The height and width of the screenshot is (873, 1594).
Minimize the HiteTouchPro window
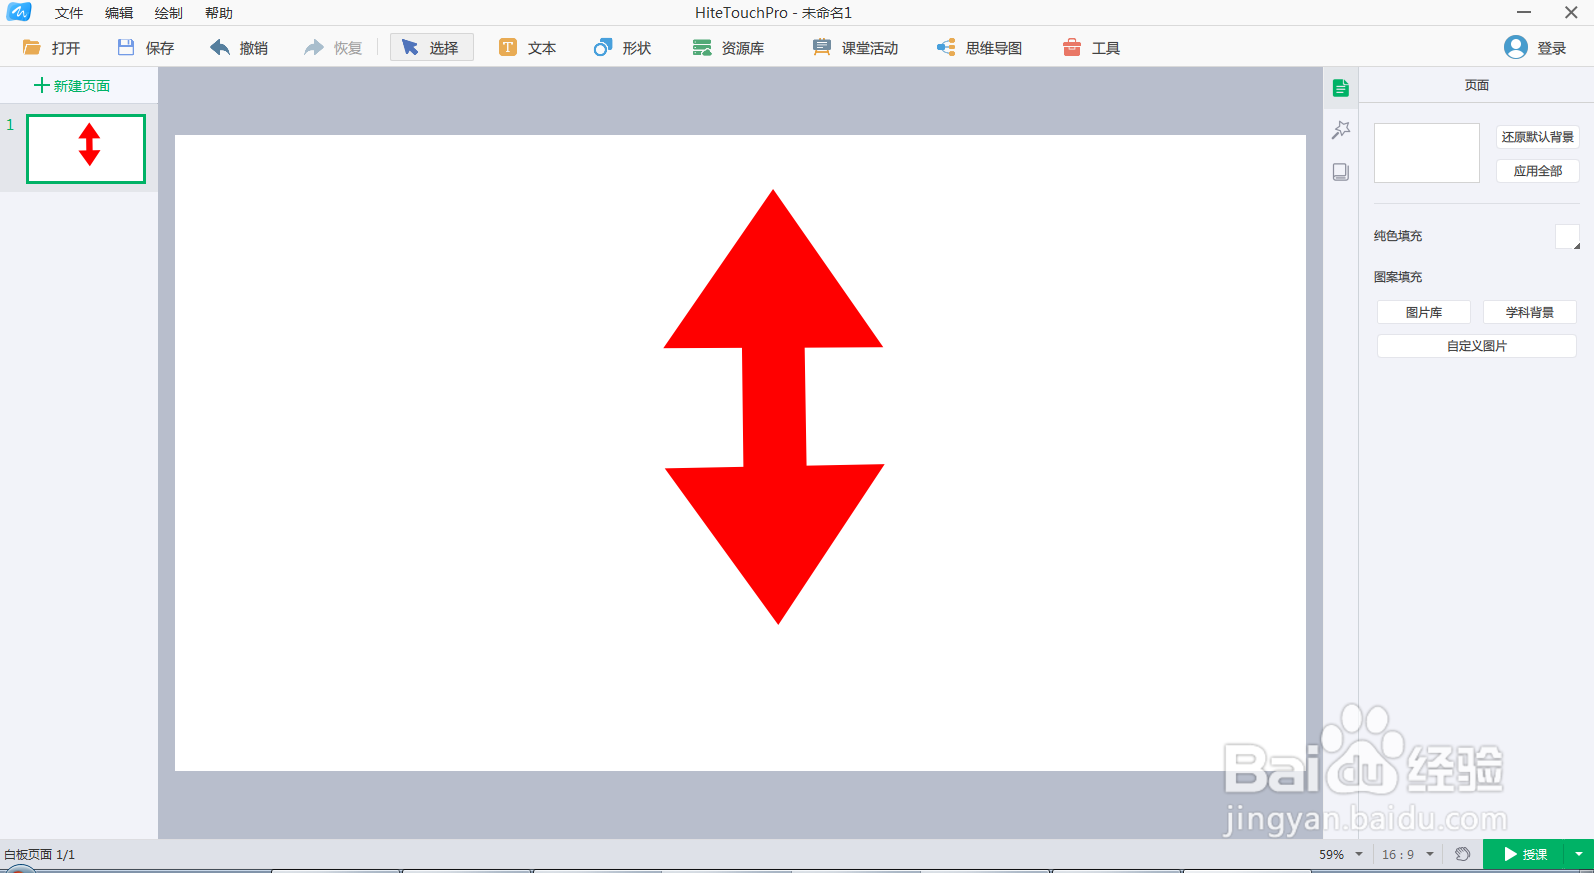tap(1524, 13)
